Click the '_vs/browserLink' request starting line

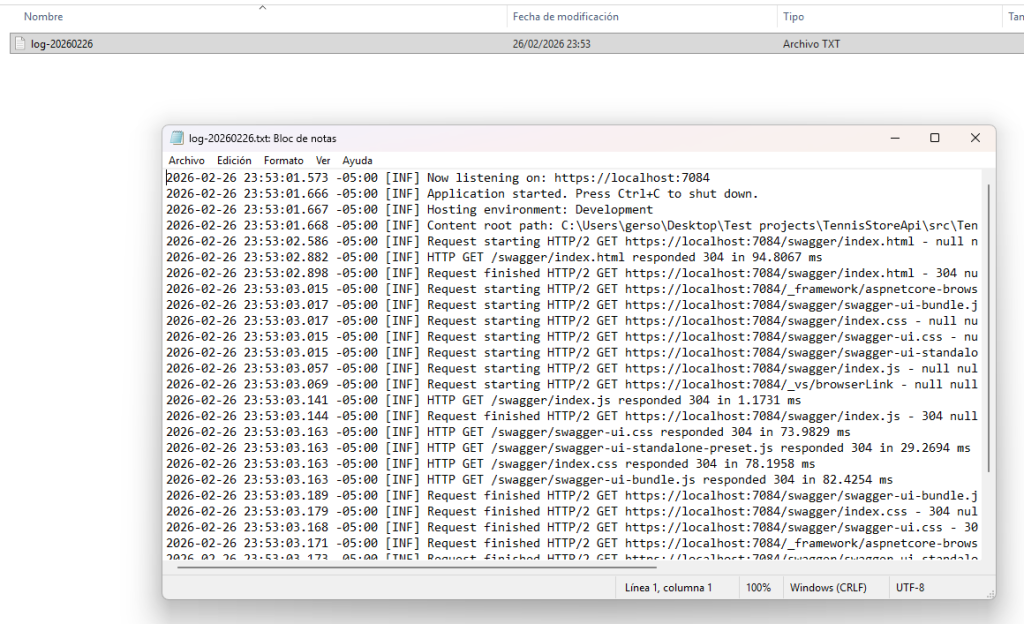(x=571, y=384)
